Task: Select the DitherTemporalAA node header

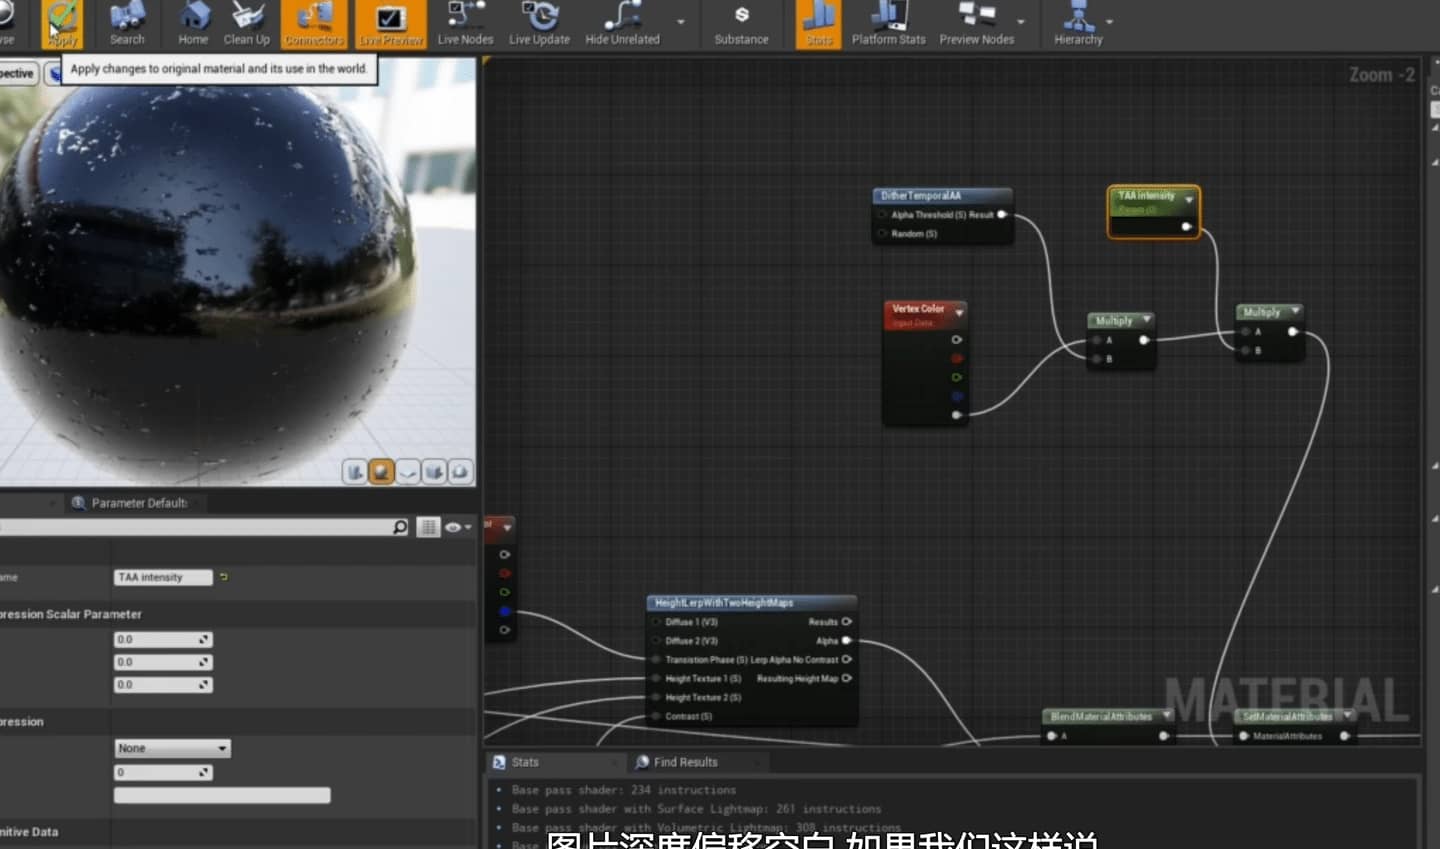Action: [942, 196]
